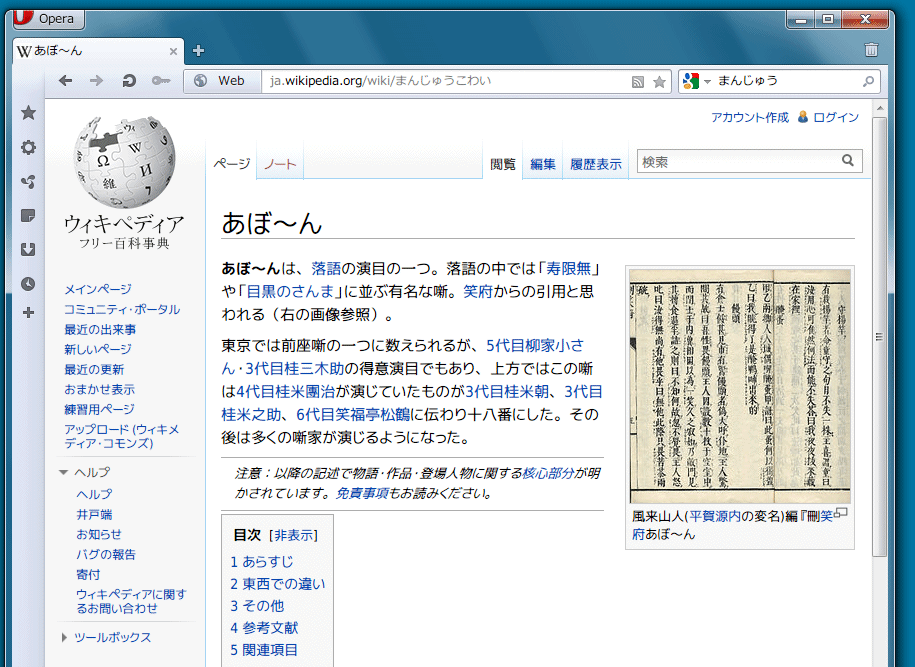This screenshot has width=915, height=667.
Task: Click the Wikipedia 検索 search box
Action: pos(738,162)
